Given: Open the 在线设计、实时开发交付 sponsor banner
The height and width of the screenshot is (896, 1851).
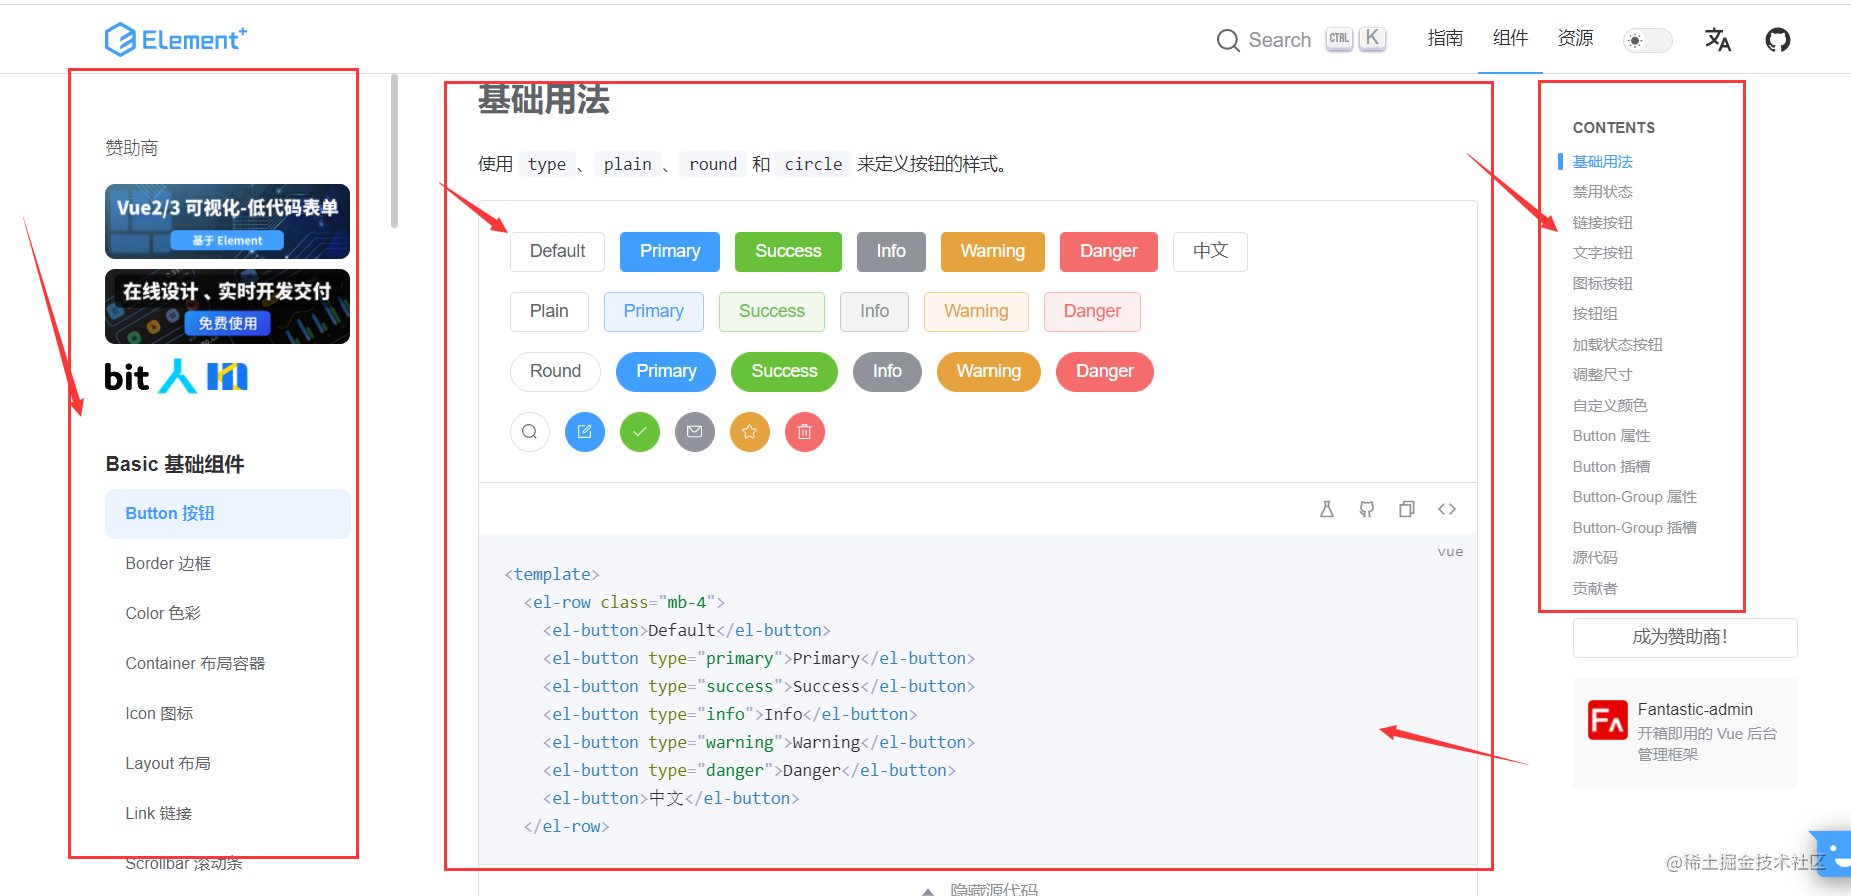Looking at the screenshot, I should click(227, 306).
